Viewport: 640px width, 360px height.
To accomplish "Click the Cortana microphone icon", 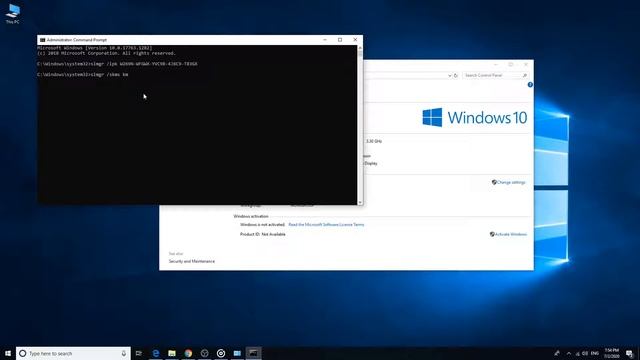I will [x=124, y=353].
